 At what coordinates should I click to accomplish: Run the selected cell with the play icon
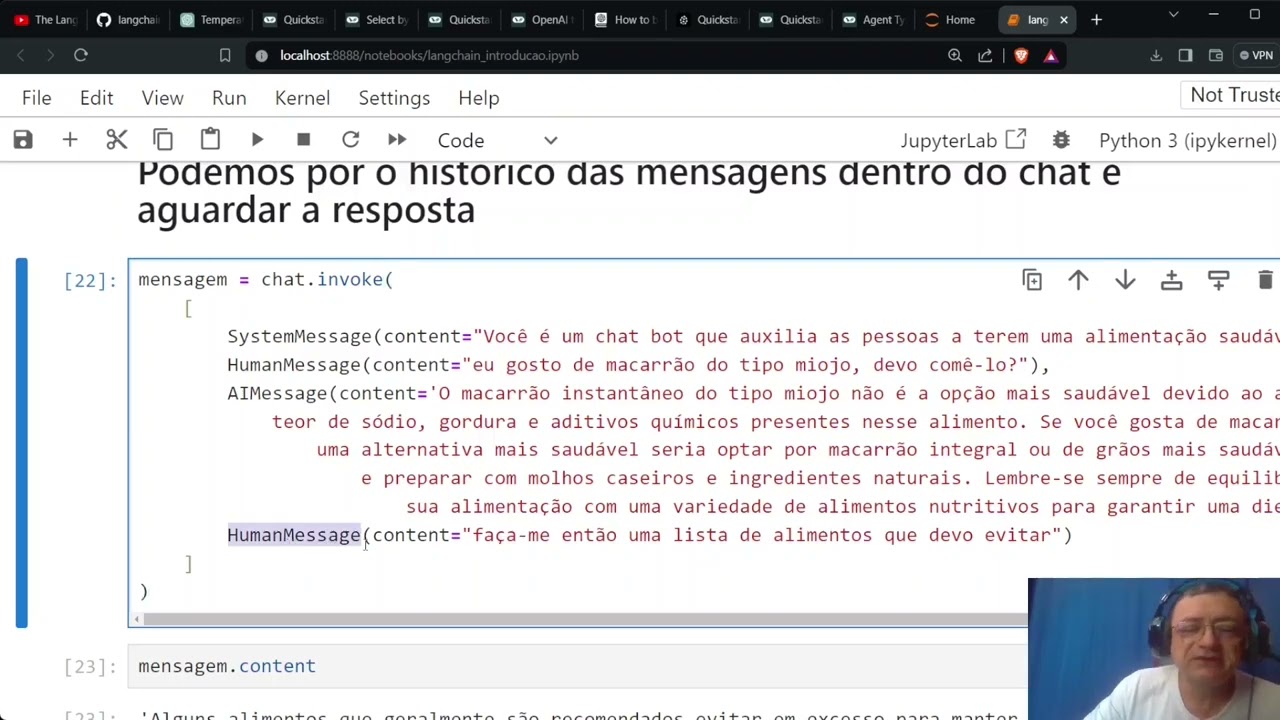pyautogui.click(x=257, y=140)
